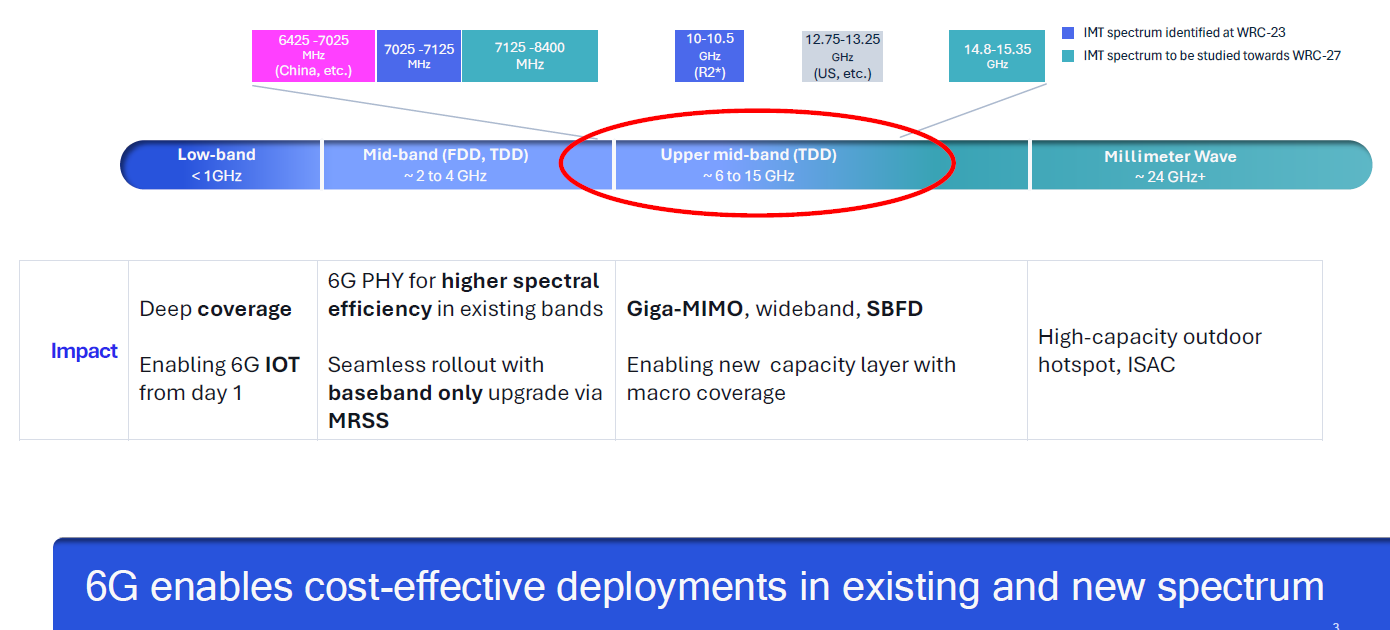Click the 10-10.5 GHz (R2*) box
The height and width of the screenshot is (630, 1390).
(710, 56)
